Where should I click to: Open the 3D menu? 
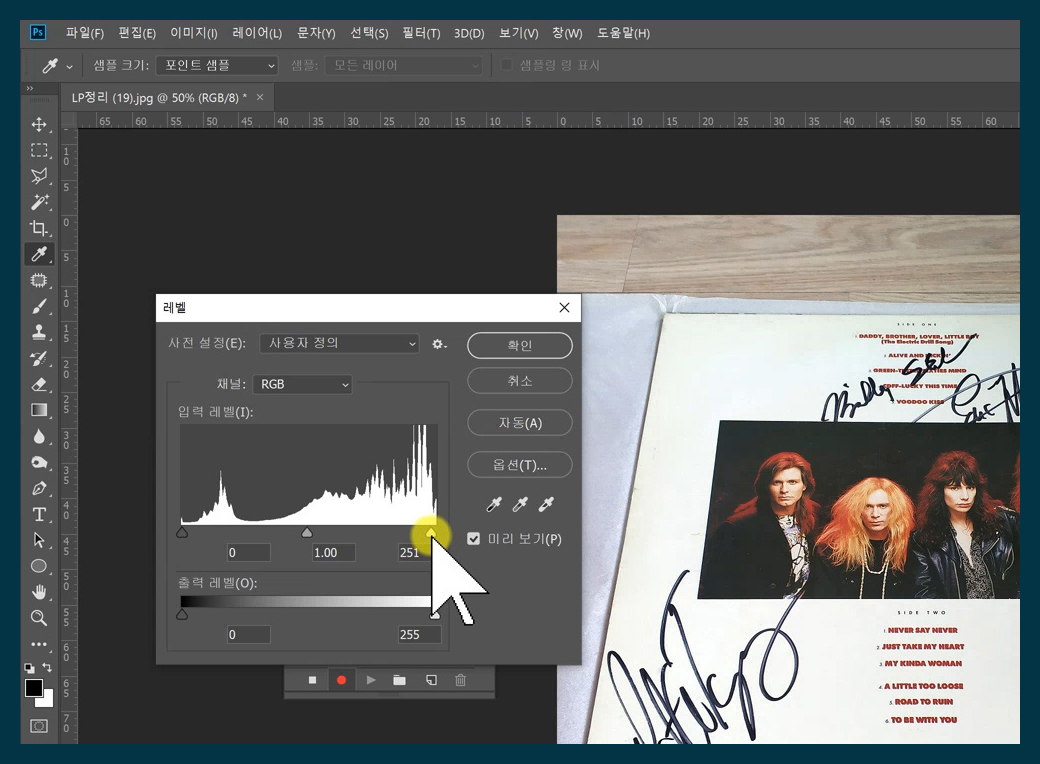tap(469, 32)
